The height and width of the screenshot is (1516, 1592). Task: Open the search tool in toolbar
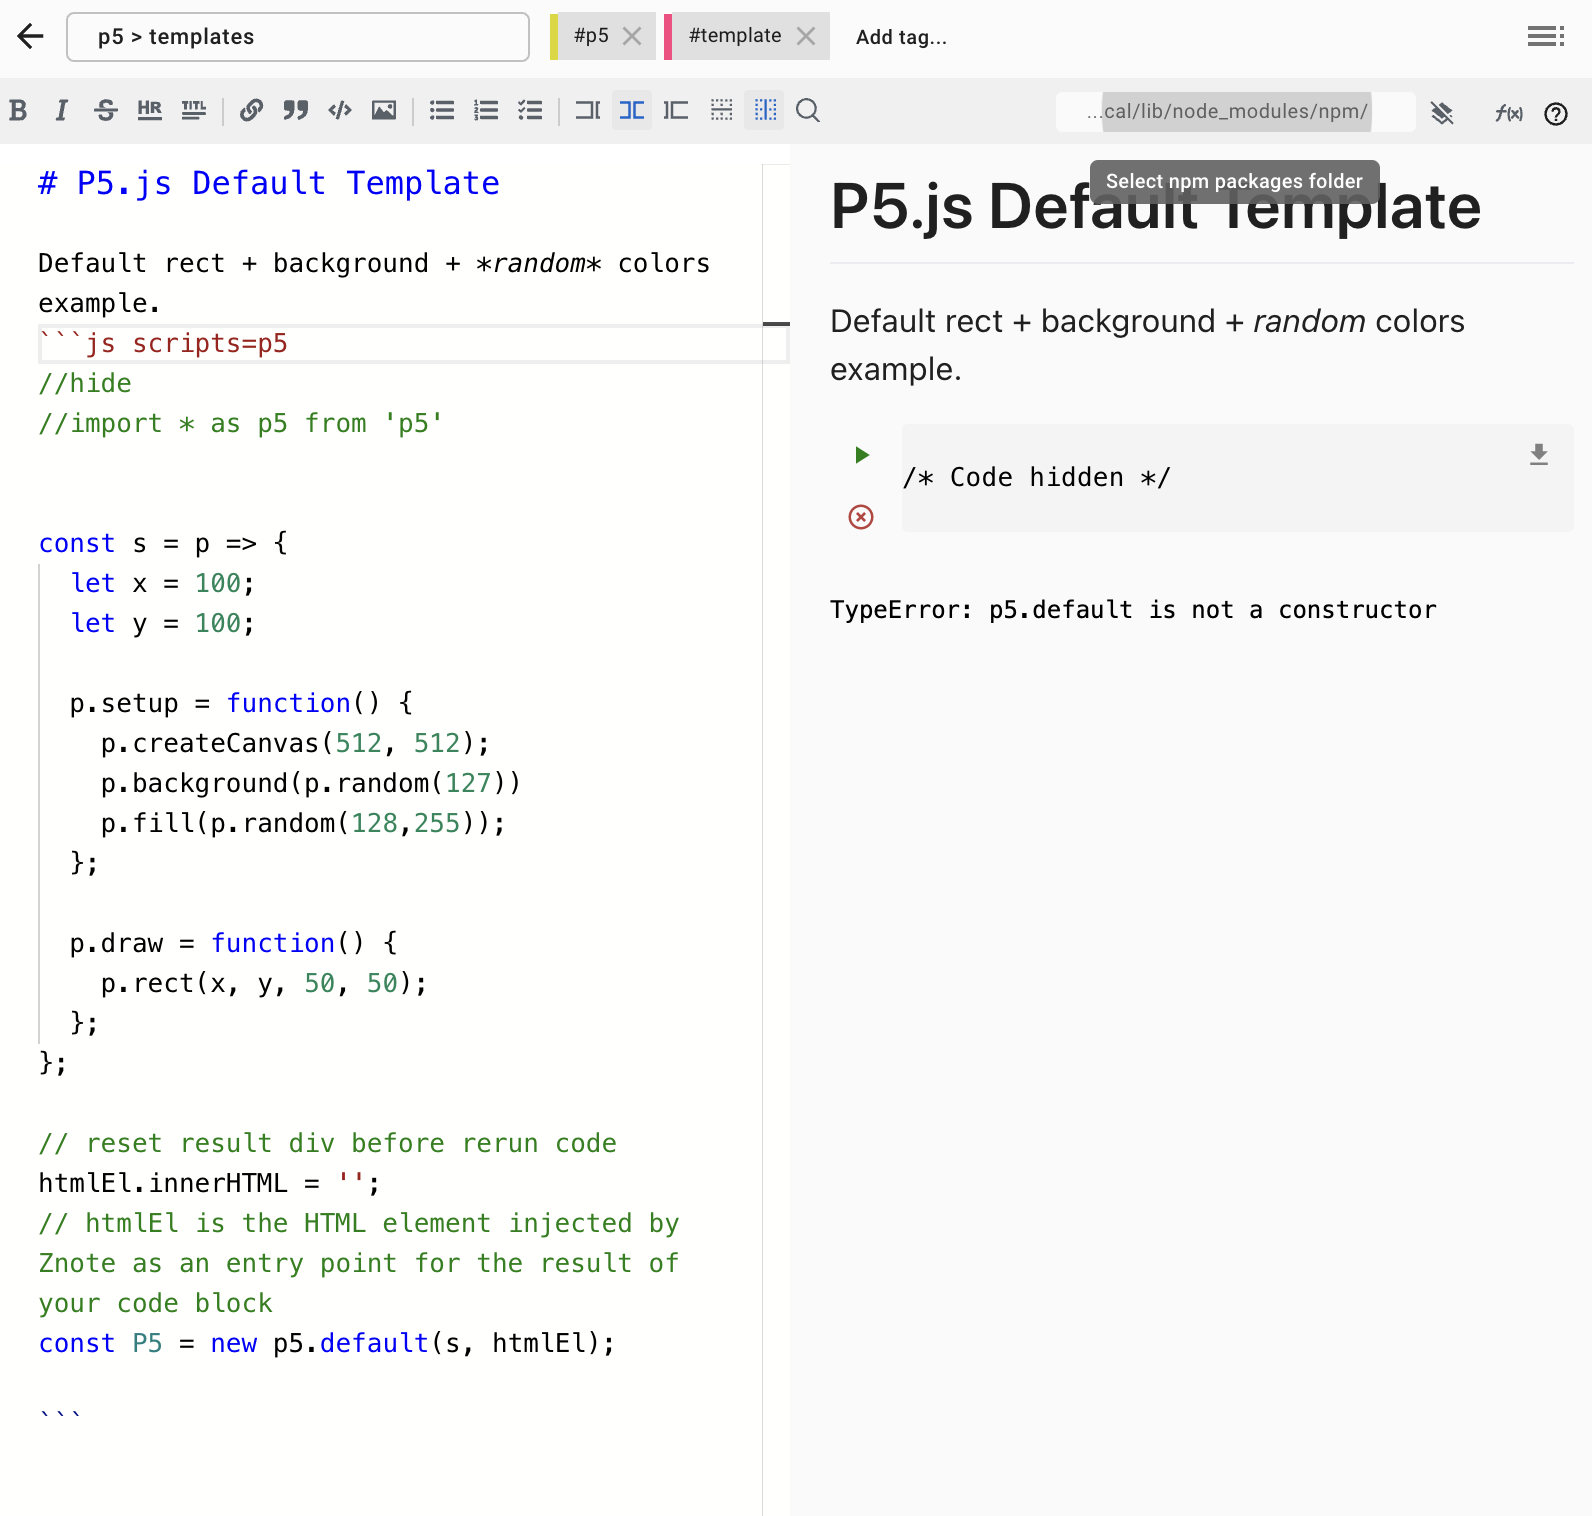pos(808,111)
